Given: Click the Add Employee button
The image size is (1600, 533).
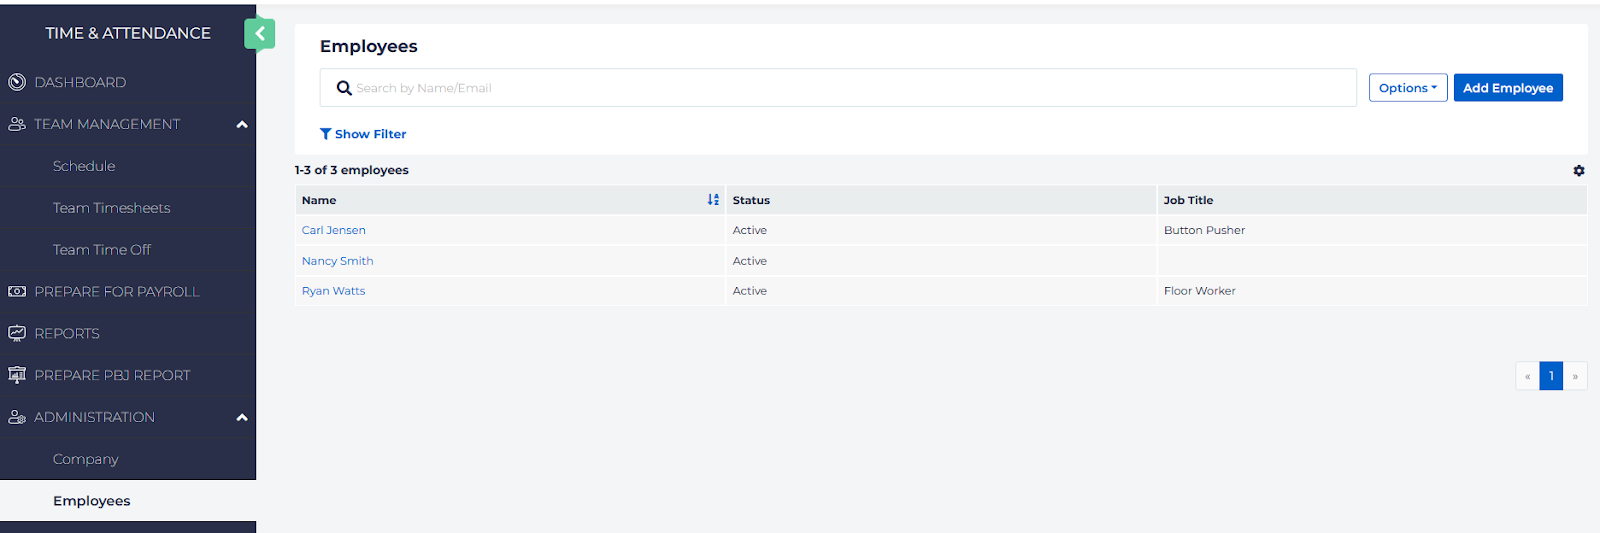Looking at the screenshot, I should [x=1507, y=88].
